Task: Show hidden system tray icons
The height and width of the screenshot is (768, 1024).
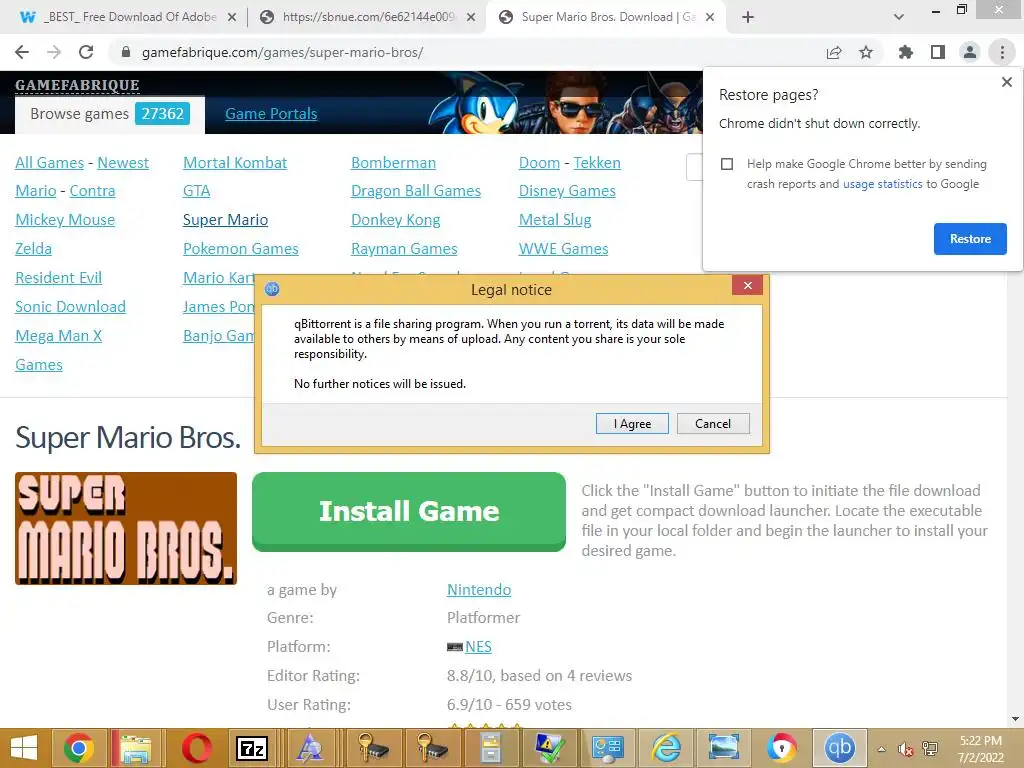Action: click(882, 749)
